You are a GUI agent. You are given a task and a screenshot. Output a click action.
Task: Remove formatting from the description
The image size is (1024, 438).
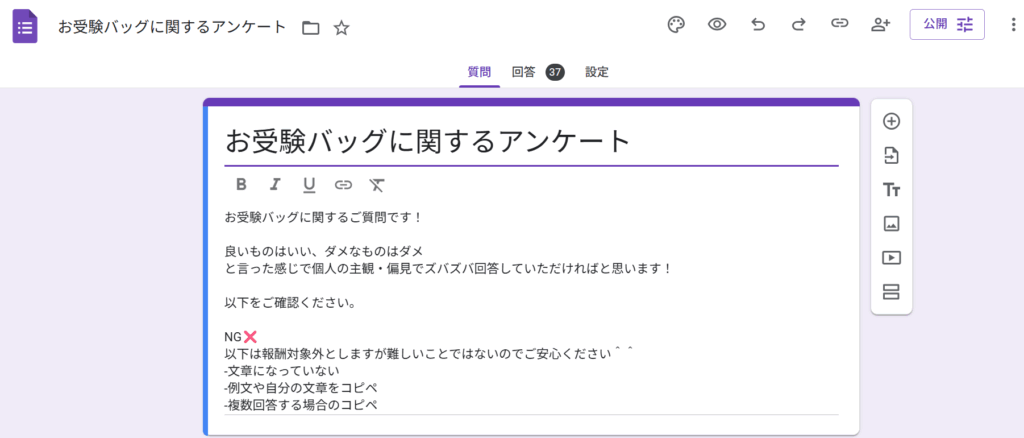pos(377,185)
